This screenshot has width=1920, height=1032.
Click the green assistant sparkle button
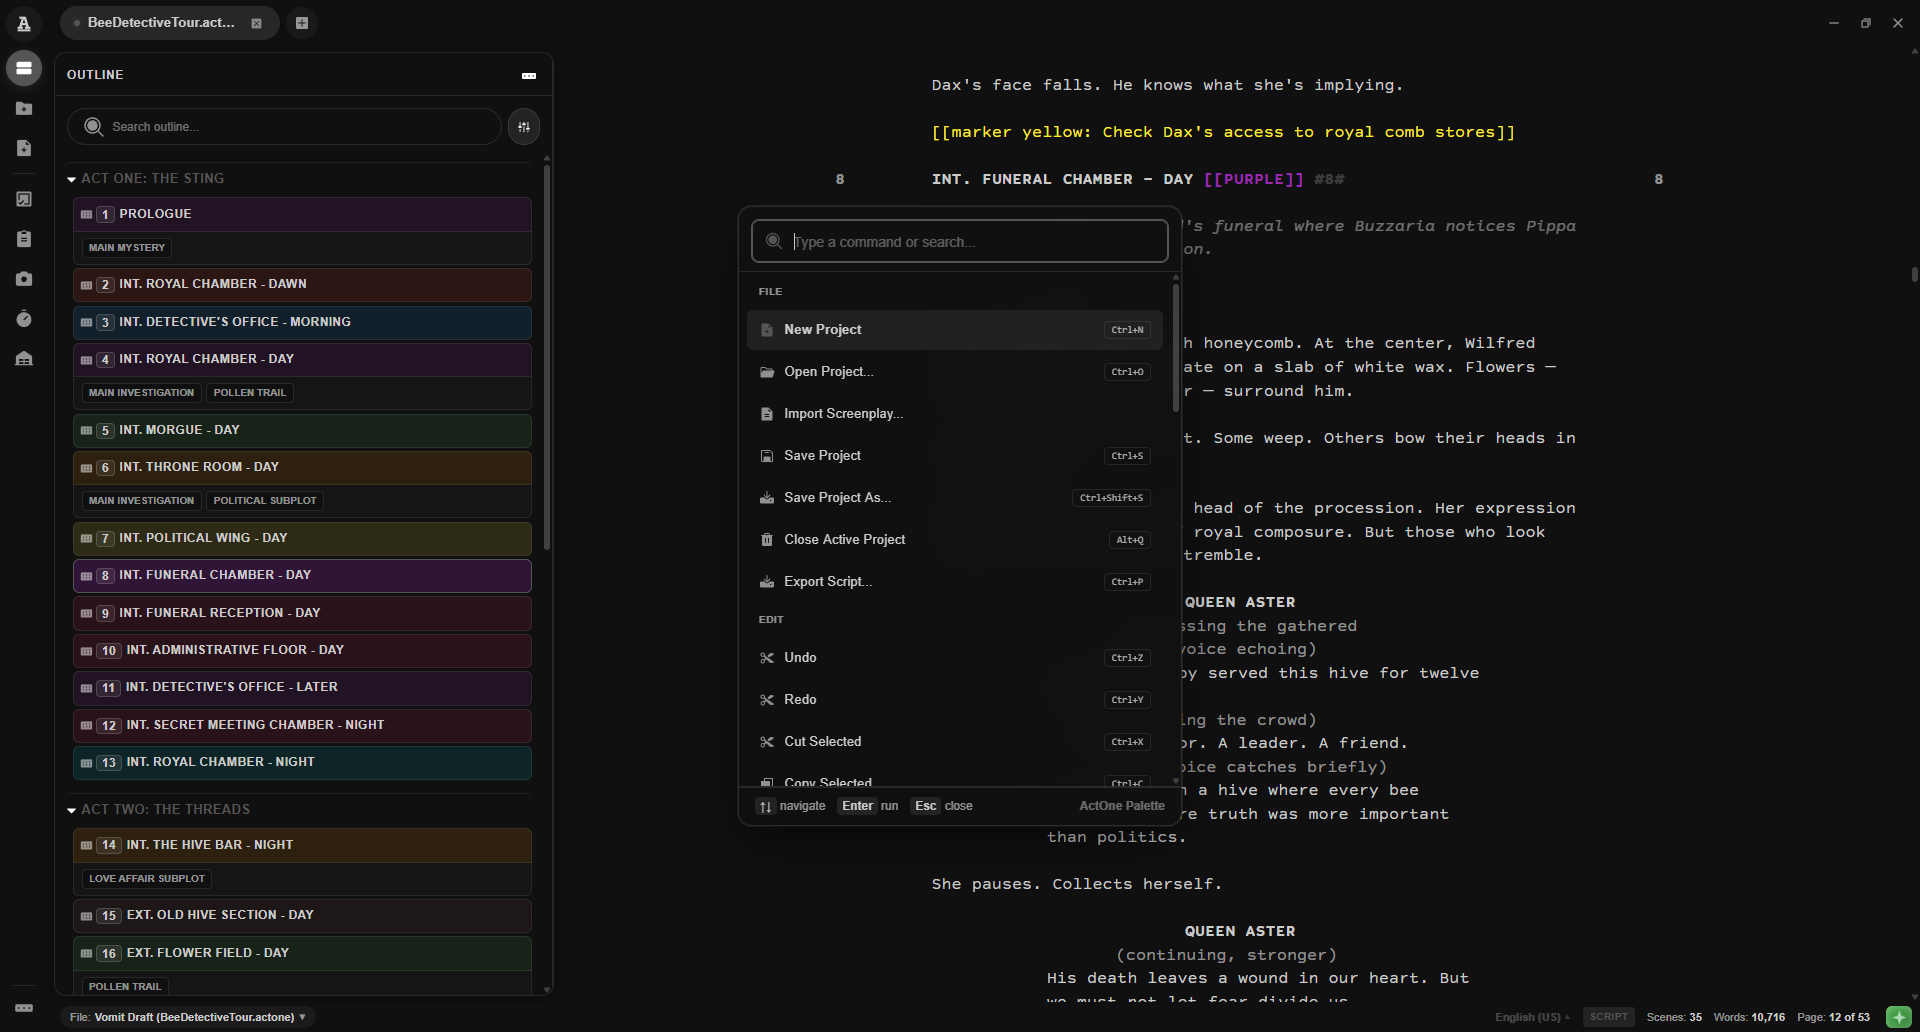coord(1897,1017)
